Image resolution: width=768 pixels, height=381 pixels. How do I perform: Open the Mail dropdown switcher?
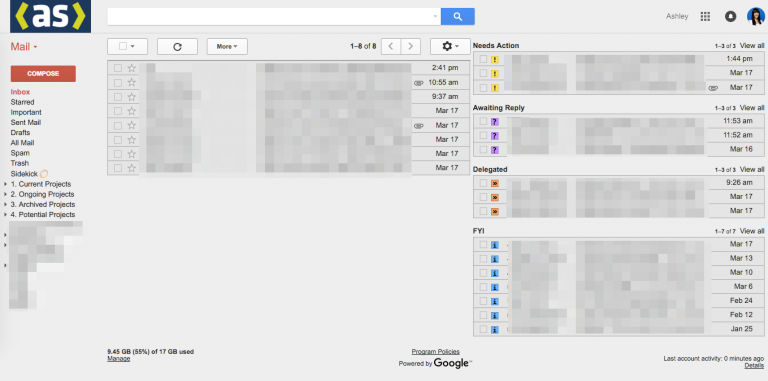pos(24,47)
